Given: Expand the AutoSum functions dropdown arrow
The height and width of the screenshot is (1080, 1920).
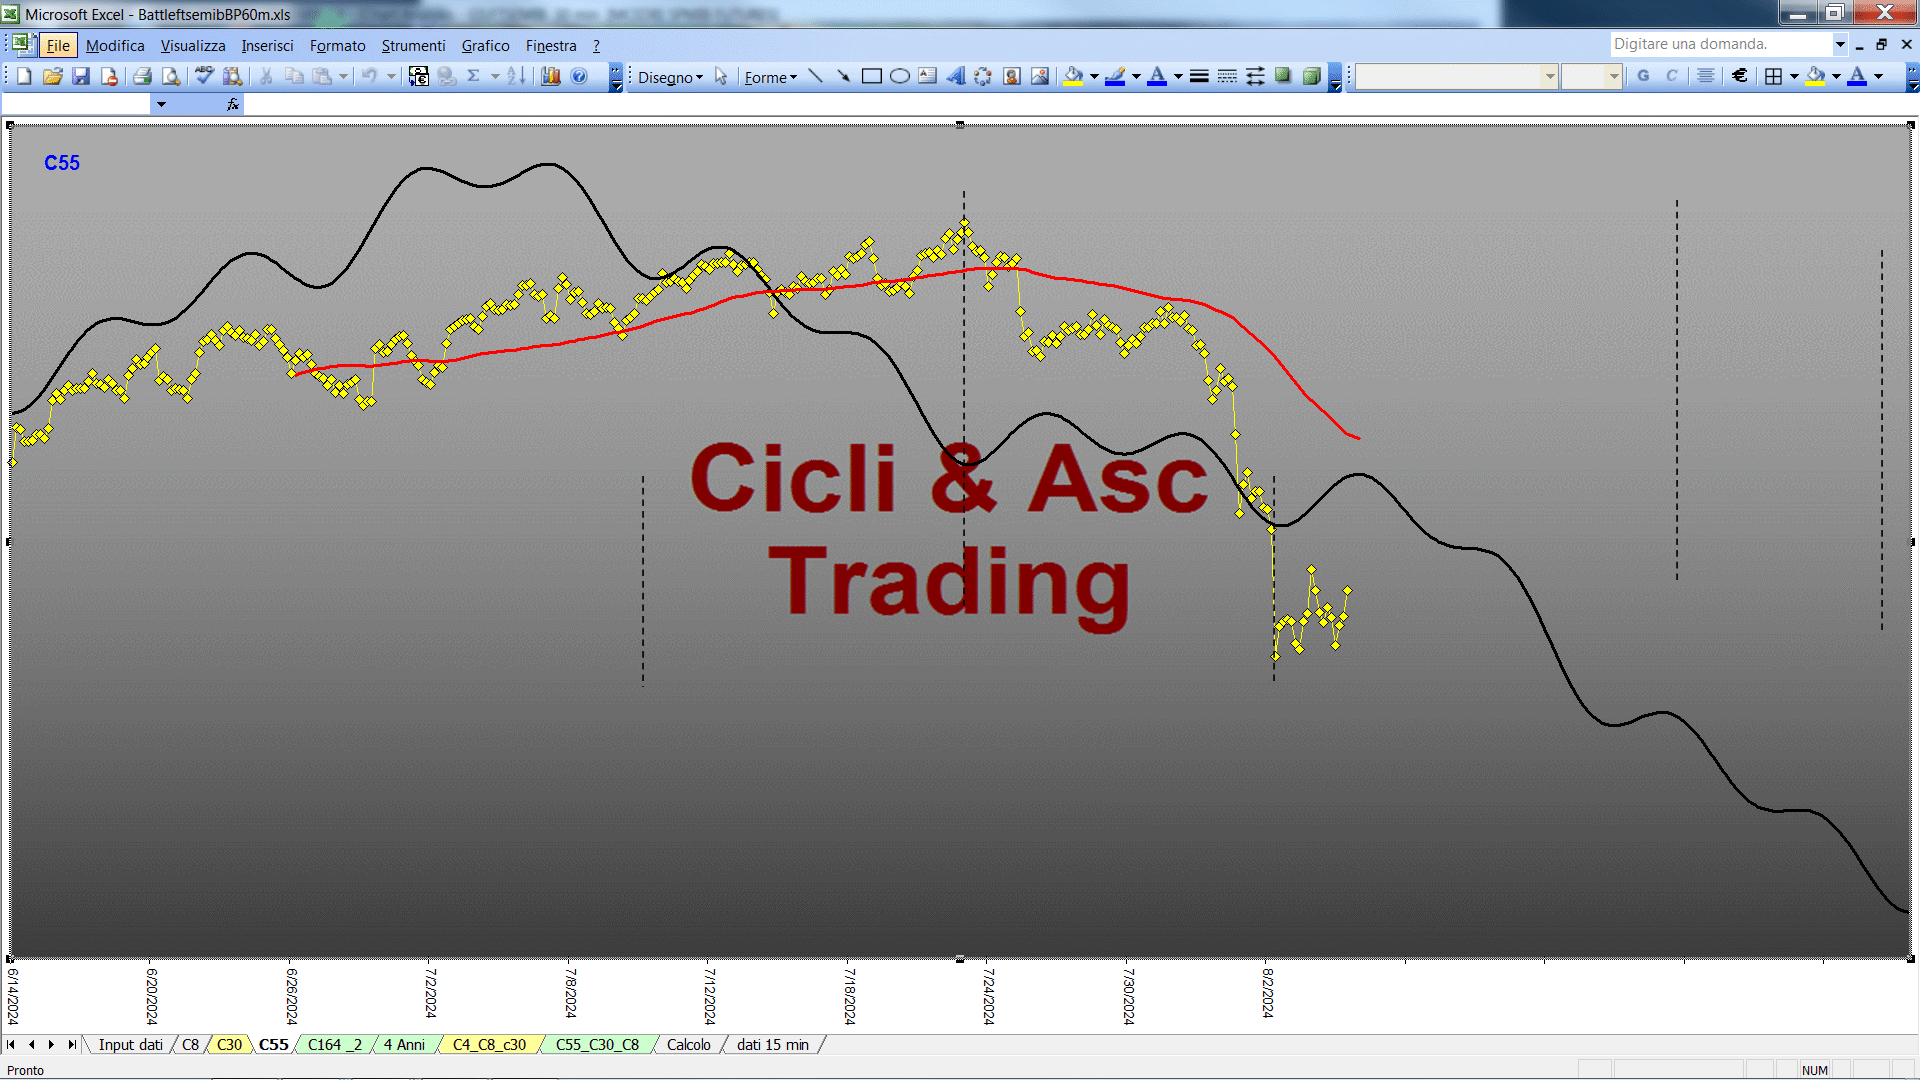Looking at the screenshot, I should (x=495, y=76).
